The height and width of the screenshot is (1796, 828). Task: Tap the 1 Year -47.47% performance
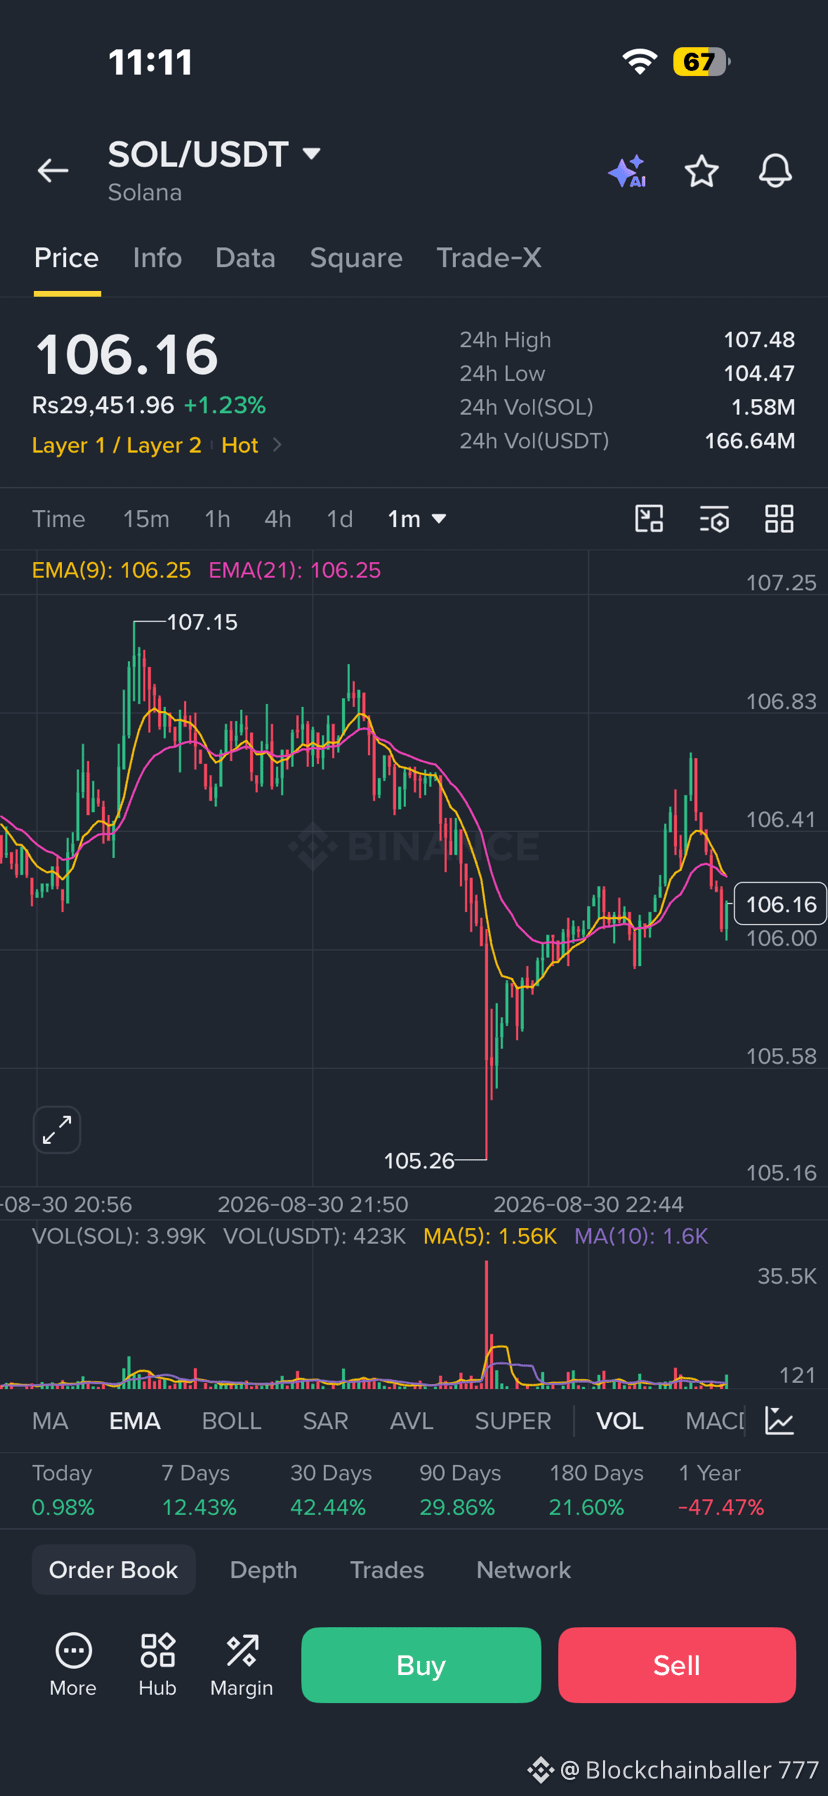[x=721, y=1490]
